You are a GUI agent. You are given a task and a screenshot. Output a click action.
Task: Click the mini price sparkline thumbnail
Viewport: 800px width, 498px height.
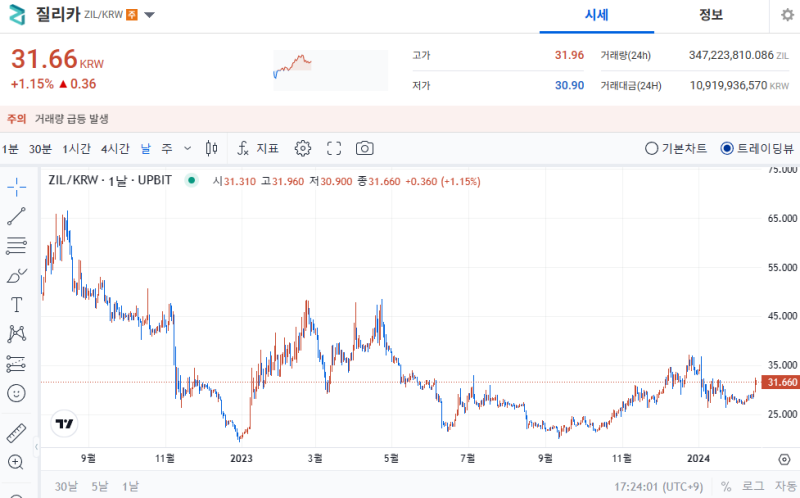click(331, 70)
